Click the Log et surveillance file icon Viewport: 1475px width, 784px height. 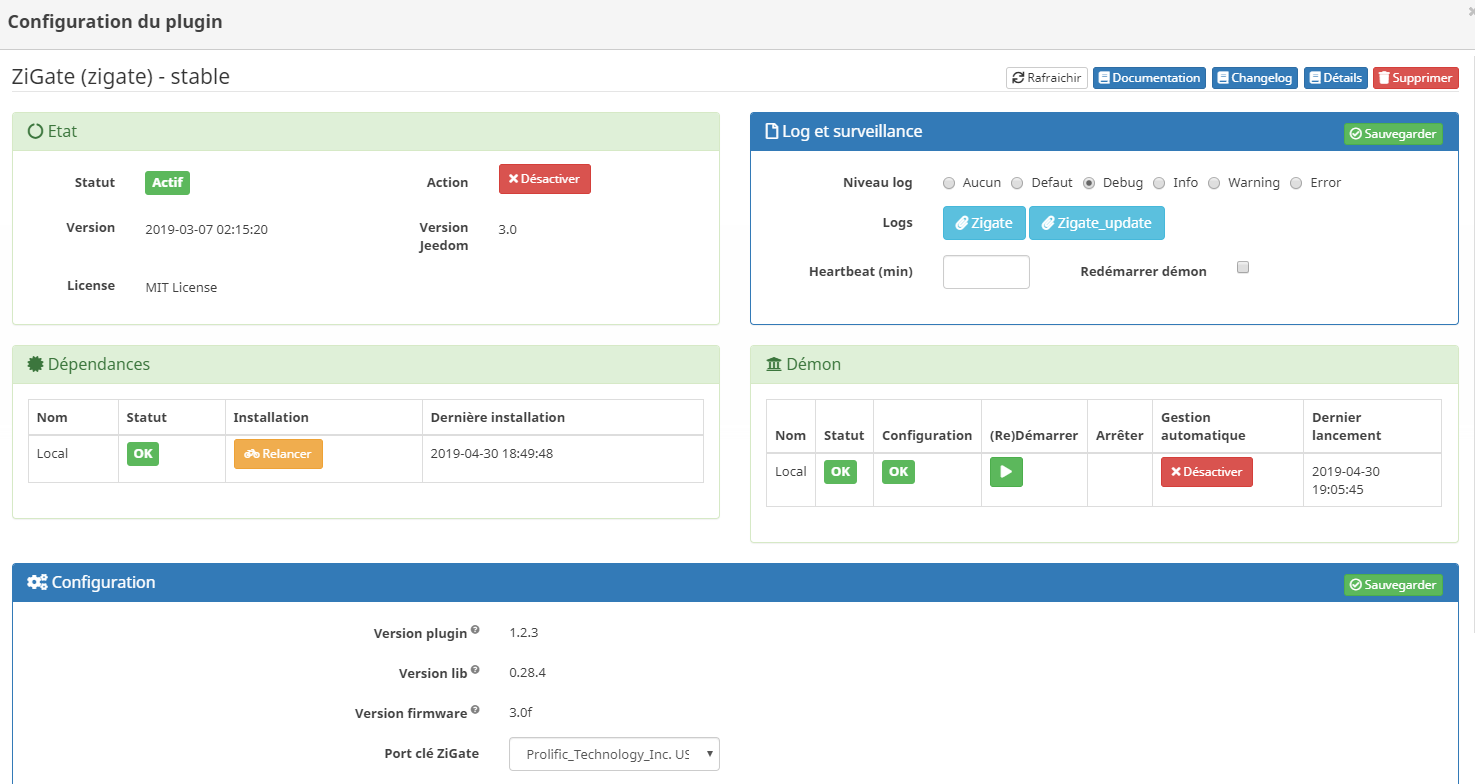tap(771, 131)
